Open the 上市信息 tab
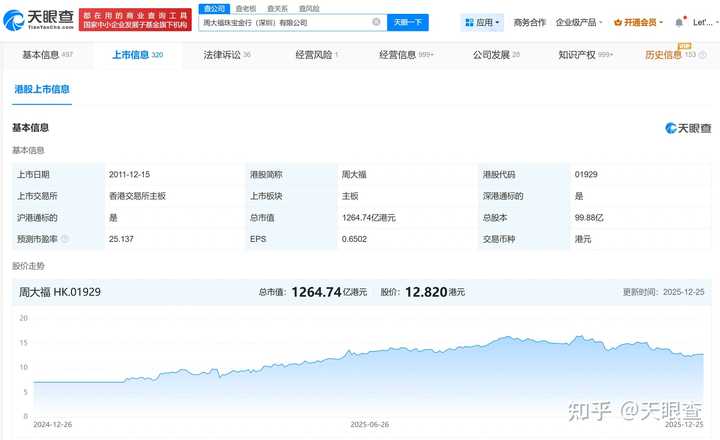Image resolution: width=720 pixels, height=440 pixels. (x=138, y=55)
